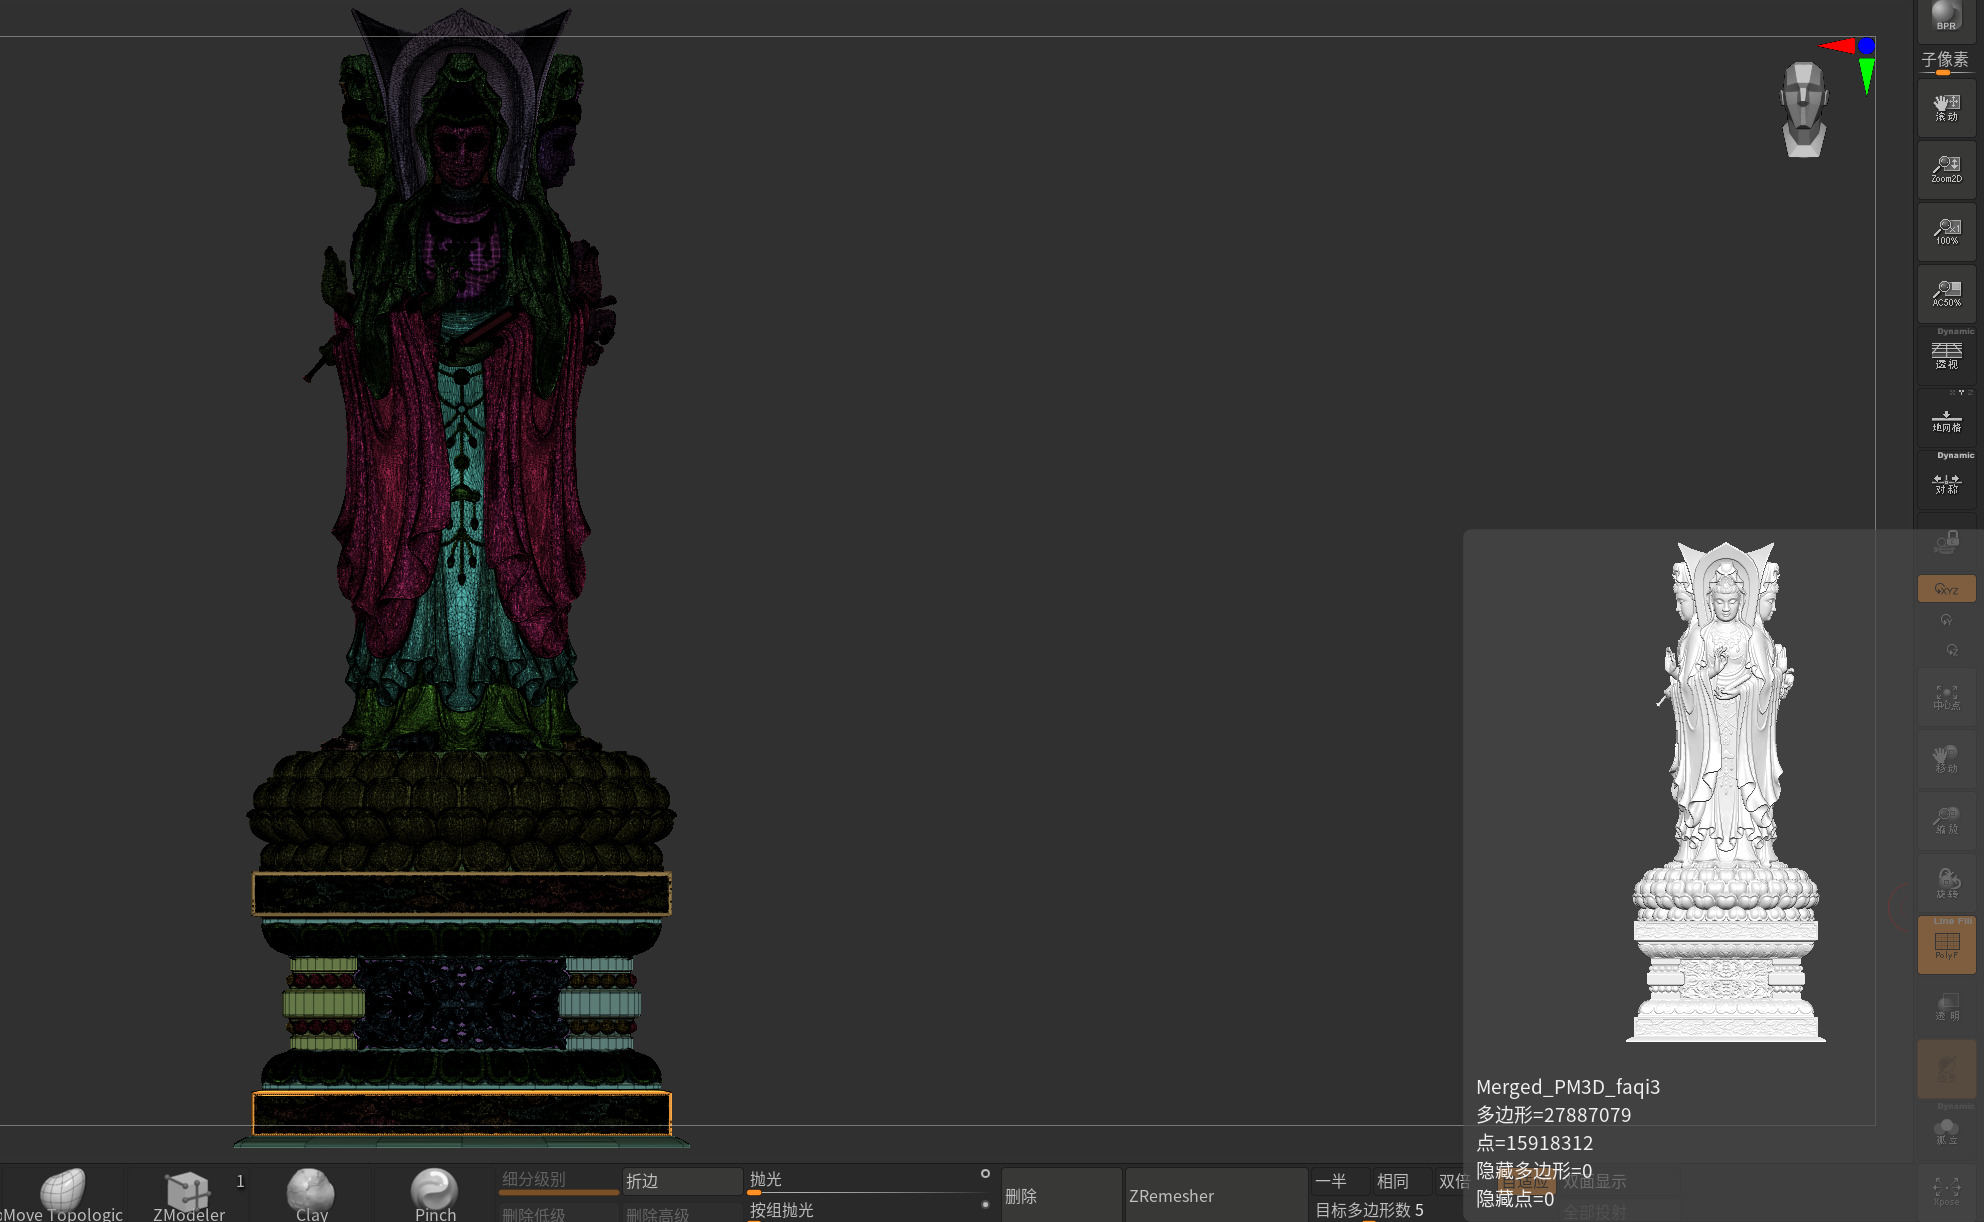The image size is (1984, 1222).
Task: Toggle the ghost transparency button
Action: click(1946, 1069)
